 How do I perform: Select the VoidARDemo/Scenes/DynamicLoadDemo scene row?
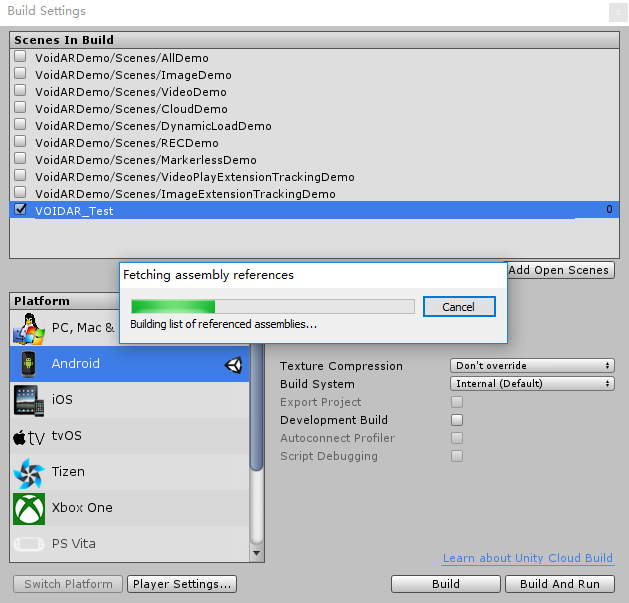click(x=314, y=126)
